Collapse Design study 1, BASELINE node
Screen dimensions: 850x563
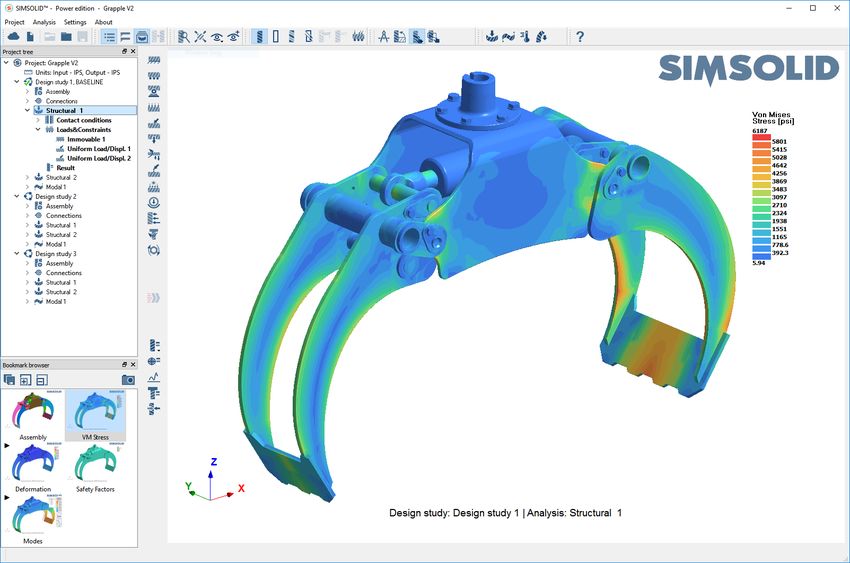(17, 82)
